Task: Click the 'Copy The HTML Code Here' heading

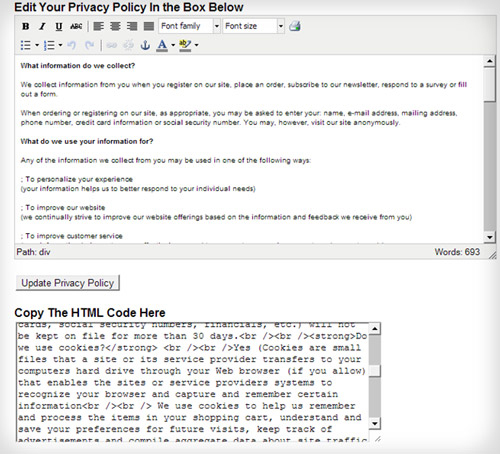Action: tap(90, 313)
